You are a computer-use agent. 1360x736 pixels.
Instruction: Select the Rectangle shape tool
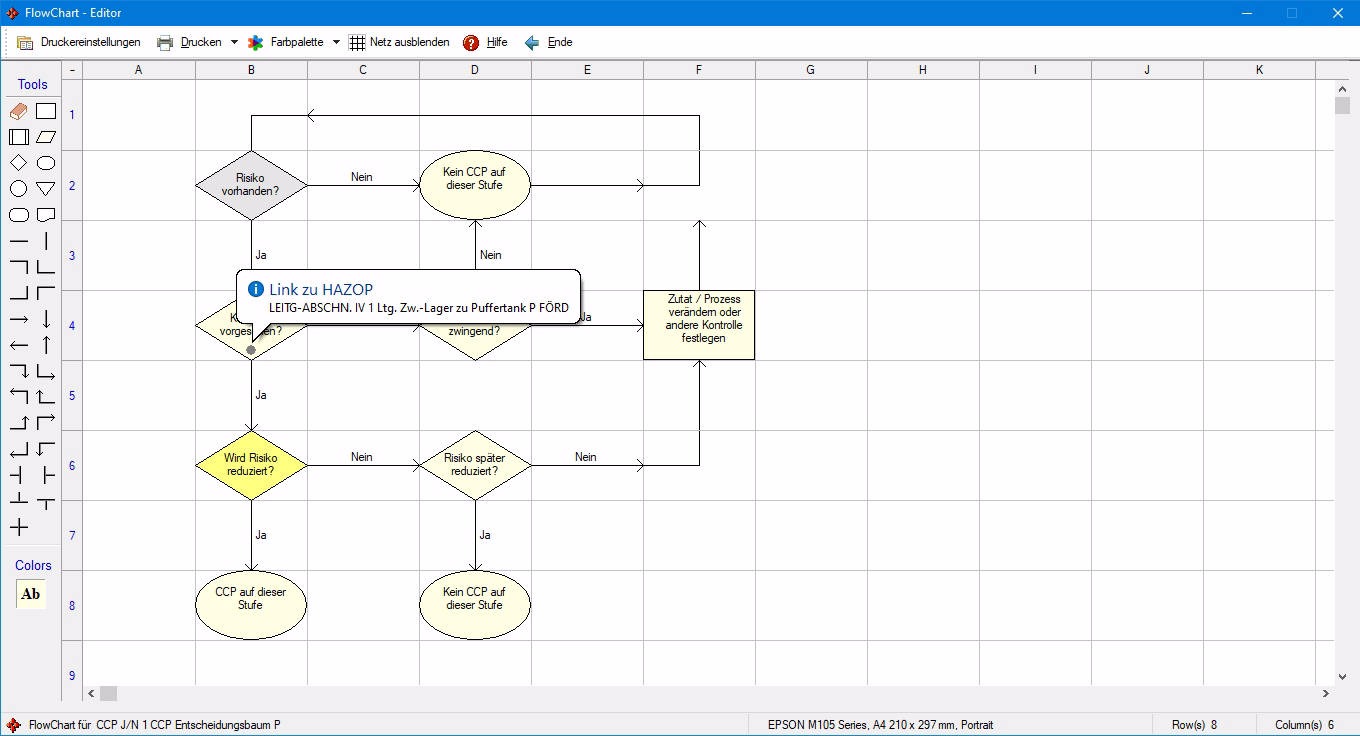pyautogui.click(x=46, y=111)
